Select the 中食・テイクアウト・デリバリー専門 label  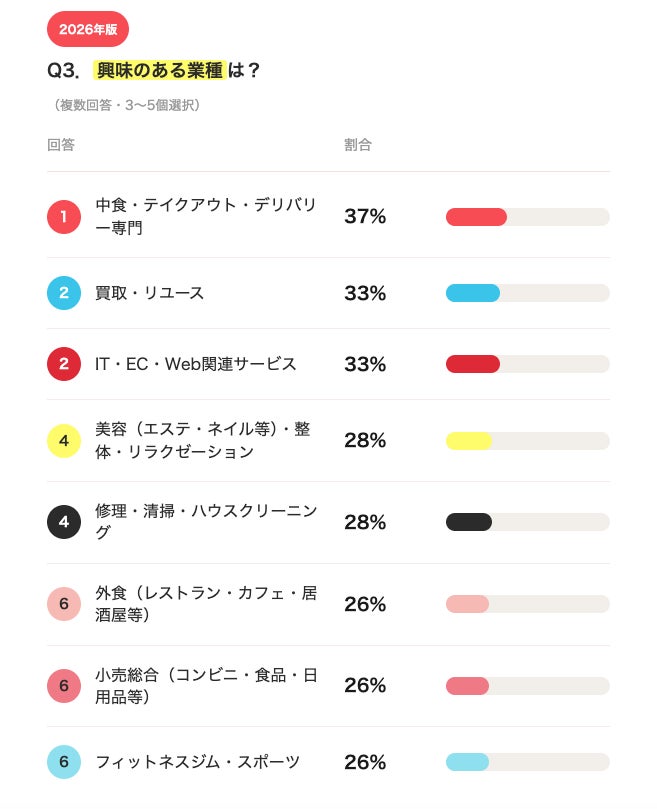(205, 216)
